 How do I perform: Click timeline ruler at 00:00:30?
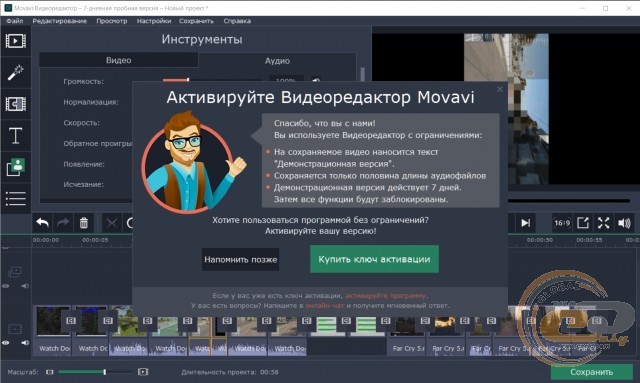tap(540, 240)
